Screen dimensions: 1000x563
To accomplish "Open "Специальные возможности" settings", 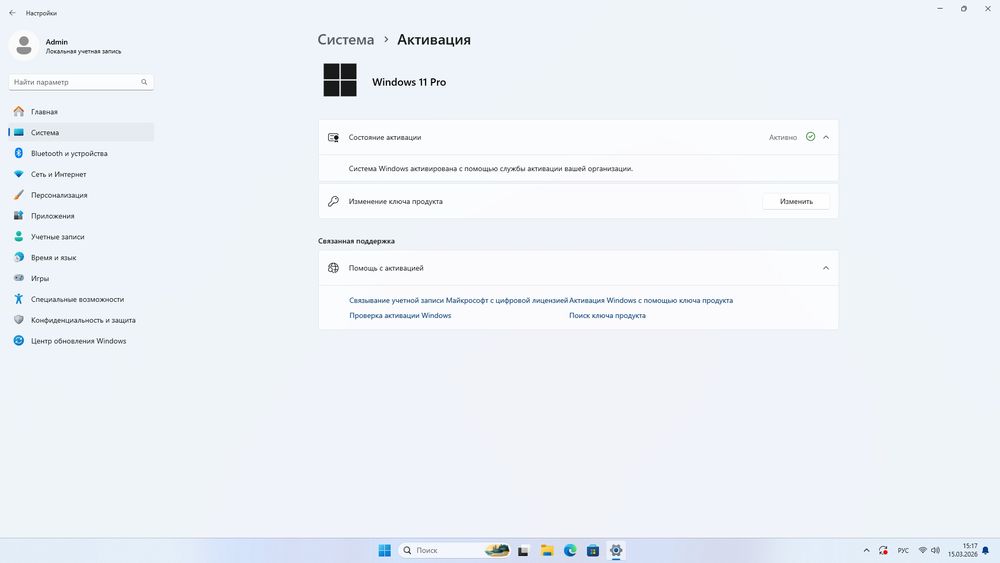I will point(81,299).
